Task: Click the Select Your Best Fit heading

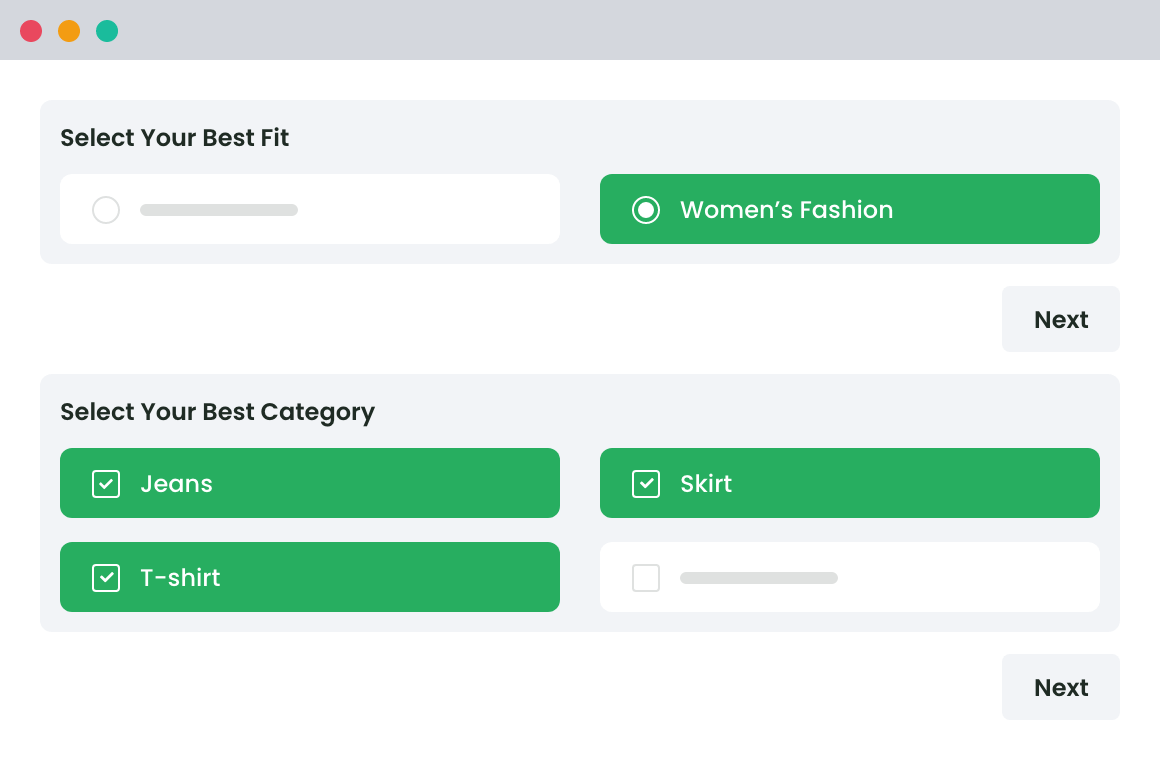Action: [175, 138]
